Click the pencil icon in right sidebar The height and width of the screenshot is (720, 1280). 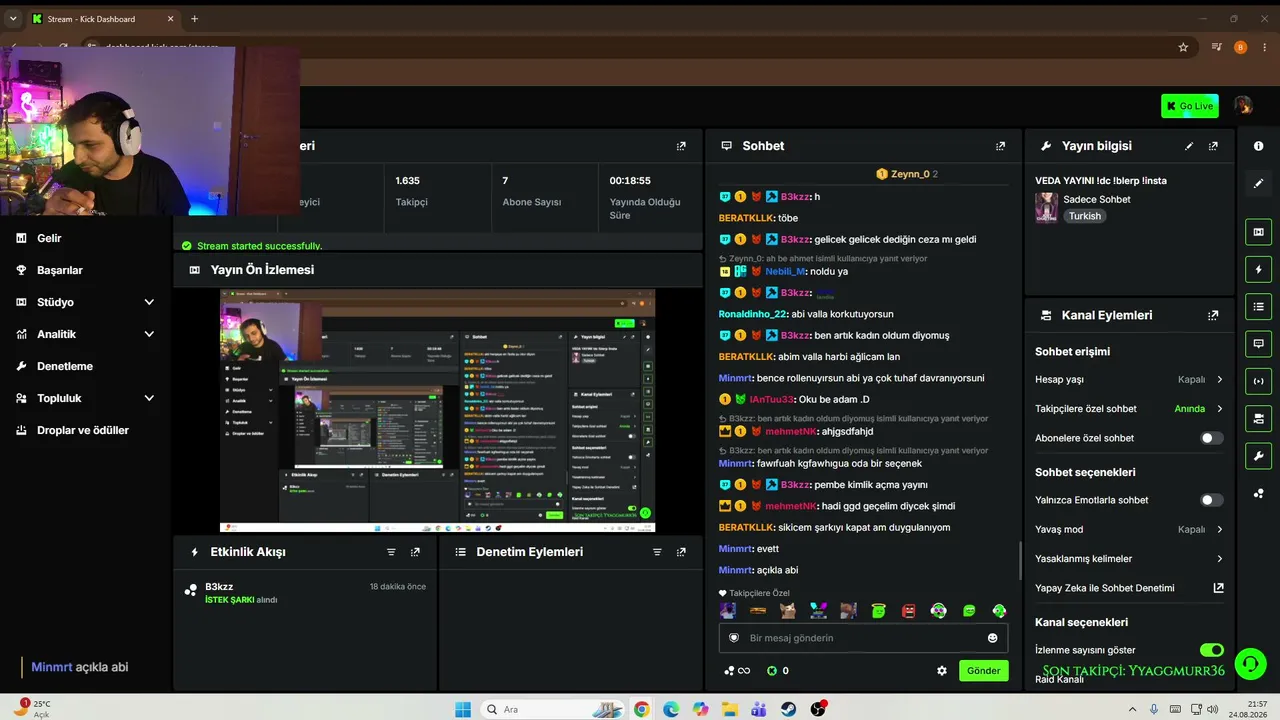point(1258,184)
